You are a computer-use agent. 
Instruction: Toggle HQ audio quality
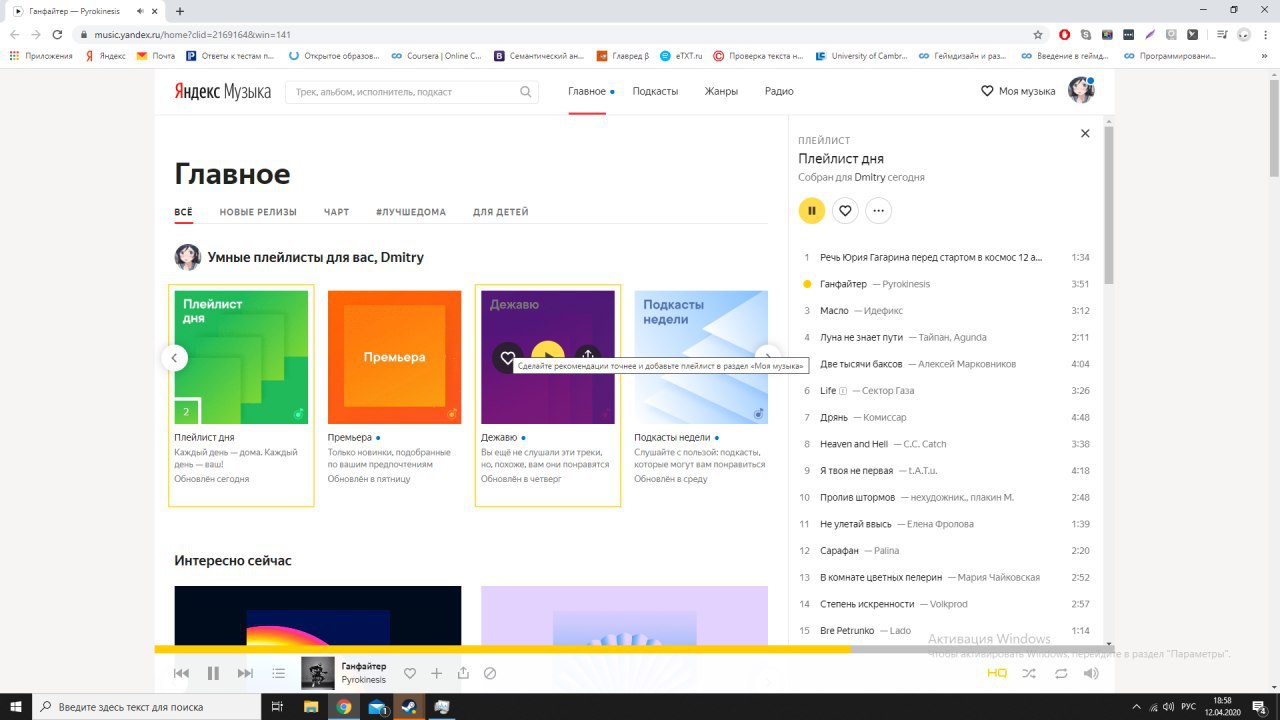point(997,674)
